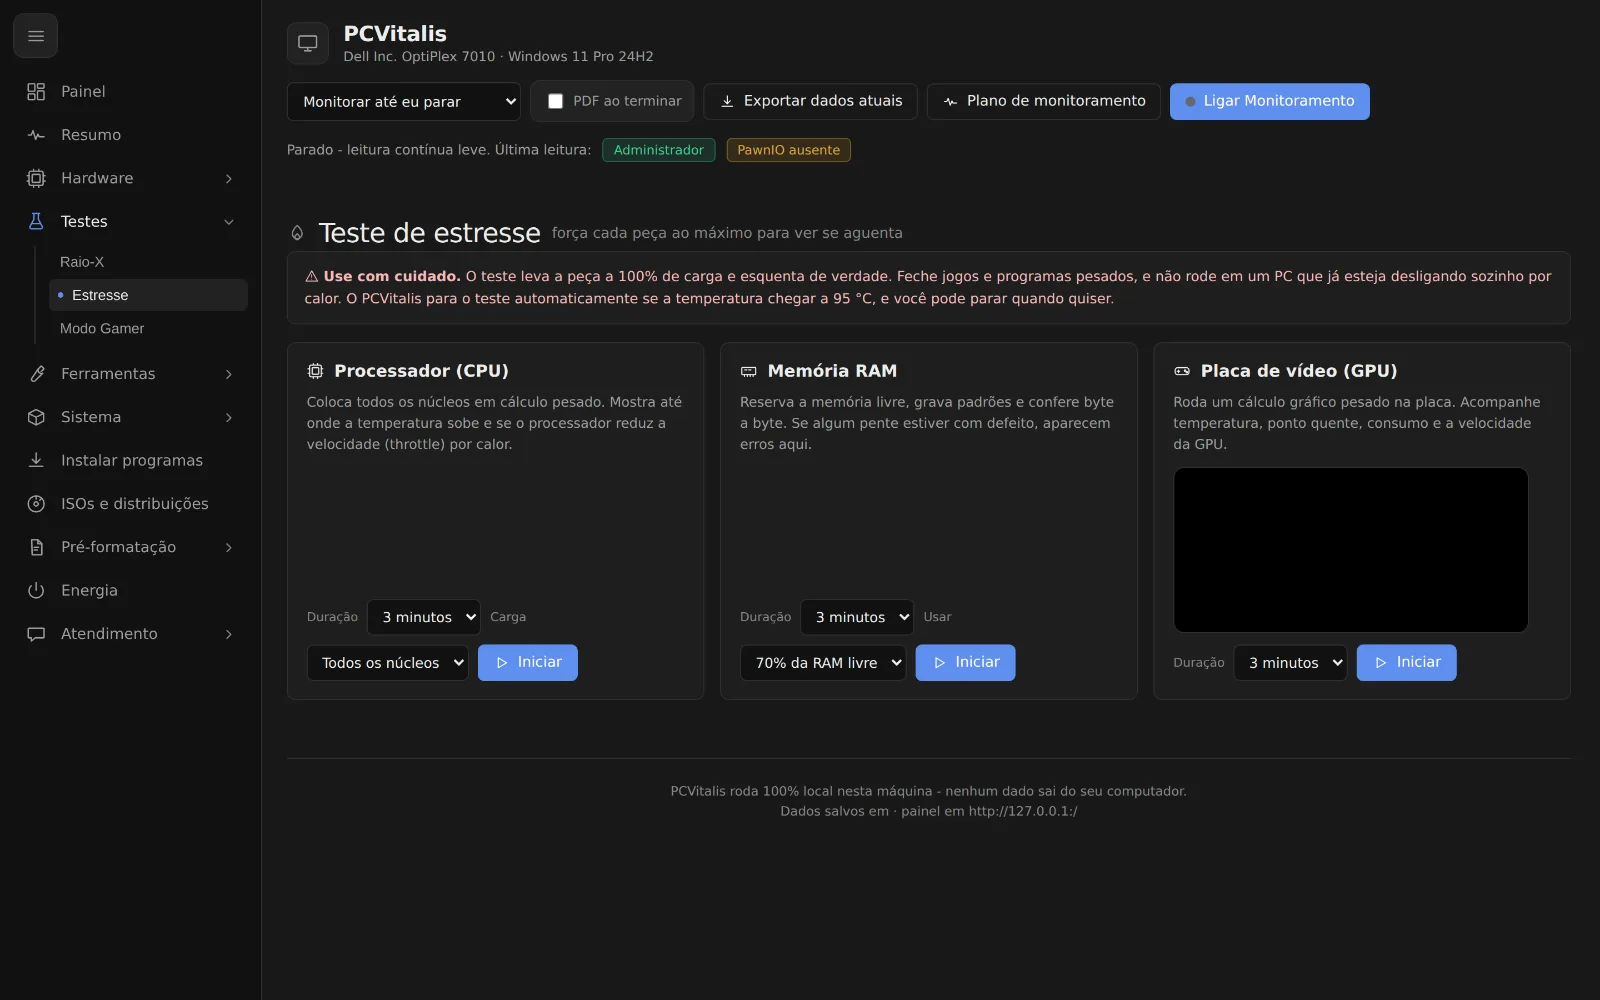Viewport: 1600px width, 1000px height.
Task: Click the Painel dashboard icon
Action: pos(36,91)
